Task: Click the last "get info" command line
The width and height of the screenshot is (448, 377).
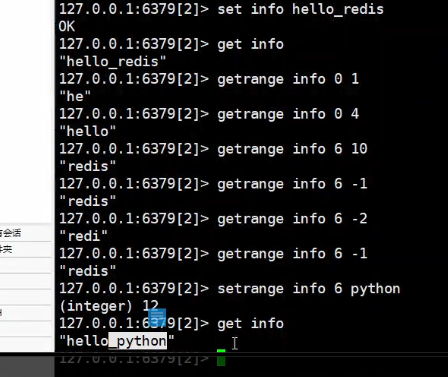Action: (250, 324)
